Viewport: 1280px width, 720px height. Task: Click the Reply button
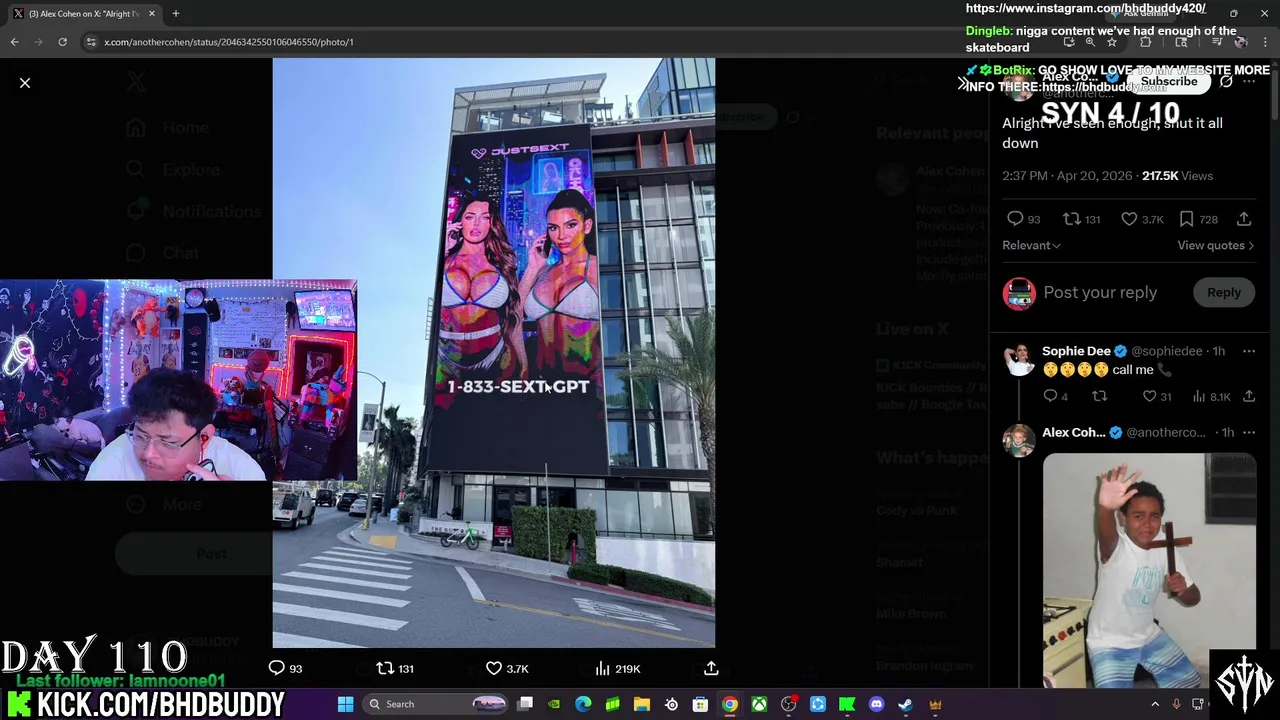tap(1223, 292)
